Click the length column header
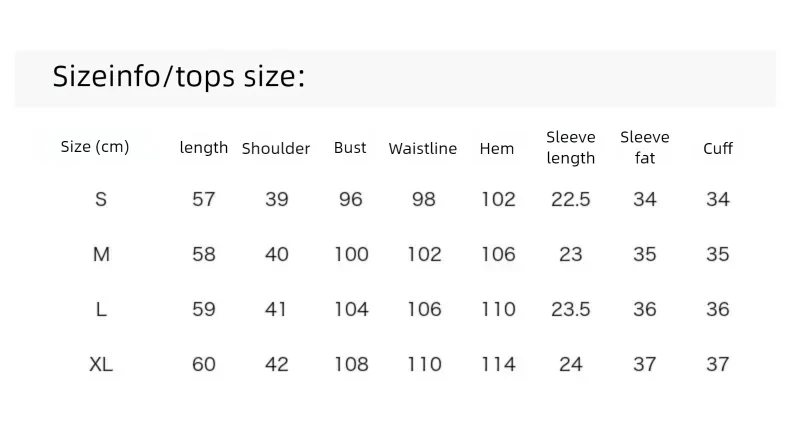The image size is (790, 425). [x=204, y=148]
